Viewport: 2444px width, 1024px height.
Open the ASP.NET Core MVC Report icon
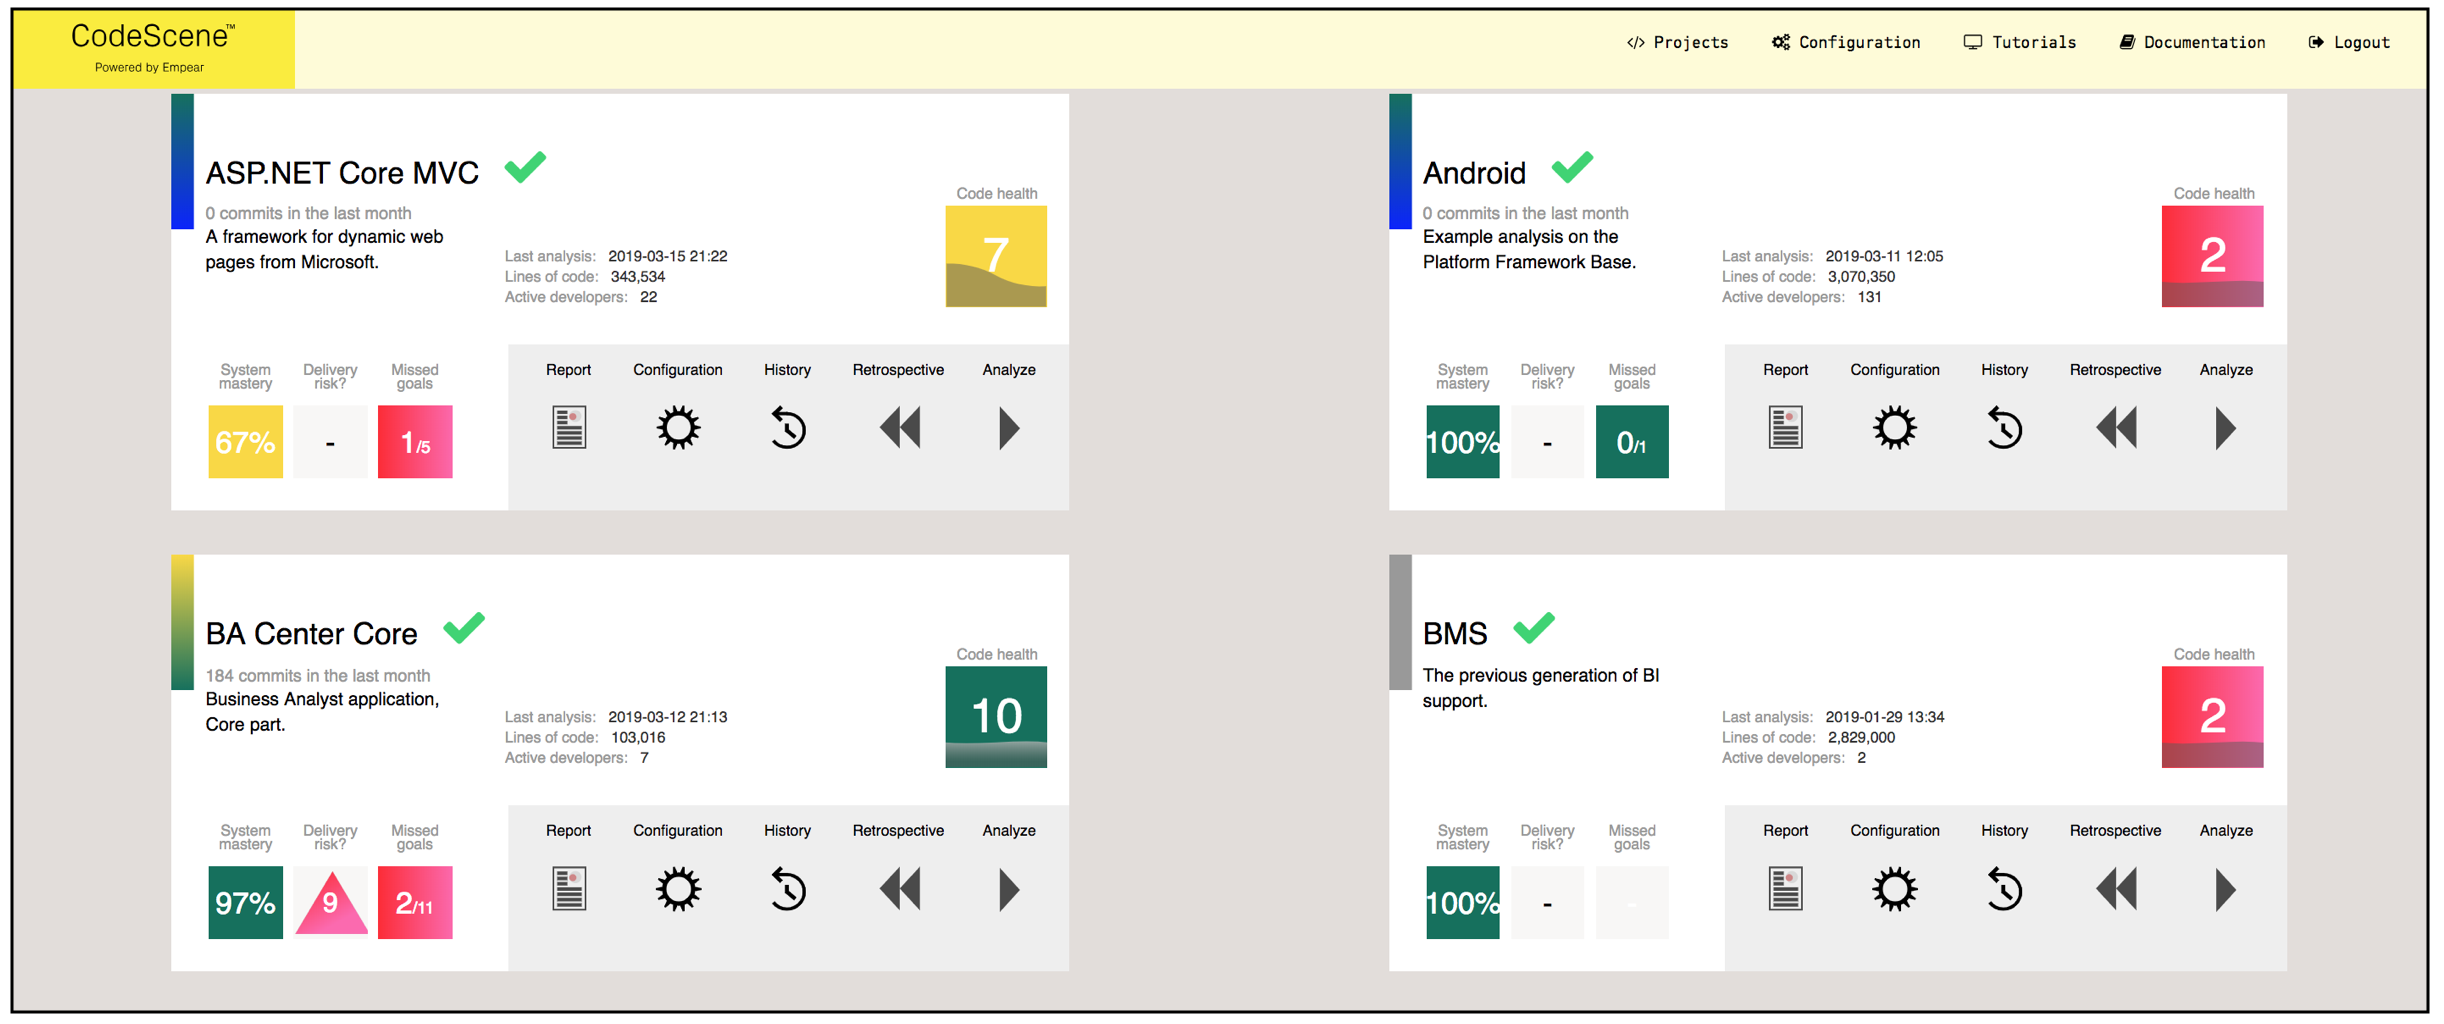click(569, 428)
